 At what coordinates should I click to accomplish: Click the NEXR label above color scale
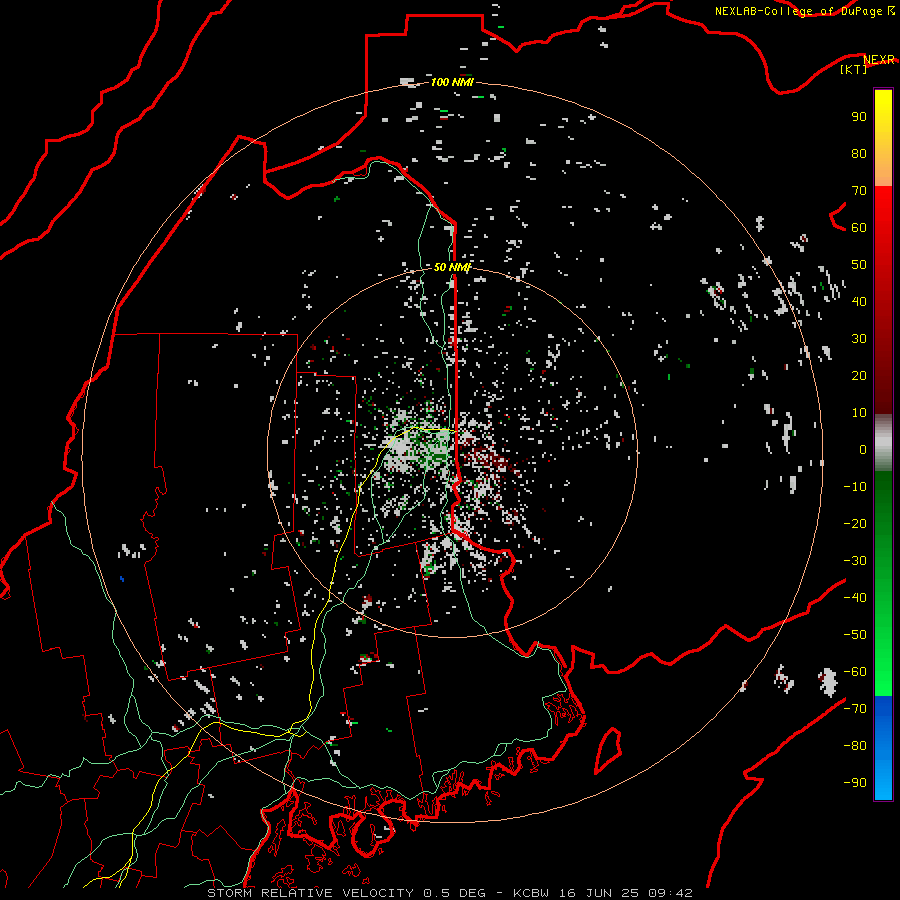point(878,60)
